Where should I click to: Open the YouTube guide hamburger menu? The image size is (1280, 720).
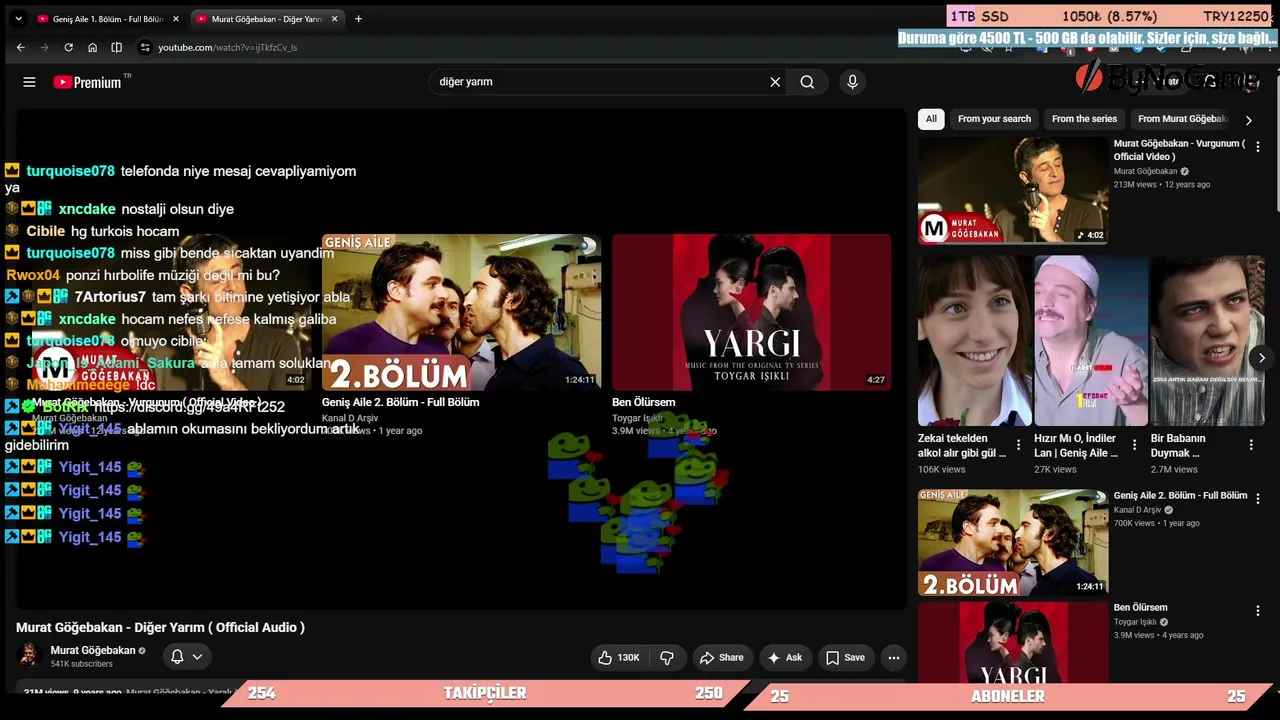point(29,82)
